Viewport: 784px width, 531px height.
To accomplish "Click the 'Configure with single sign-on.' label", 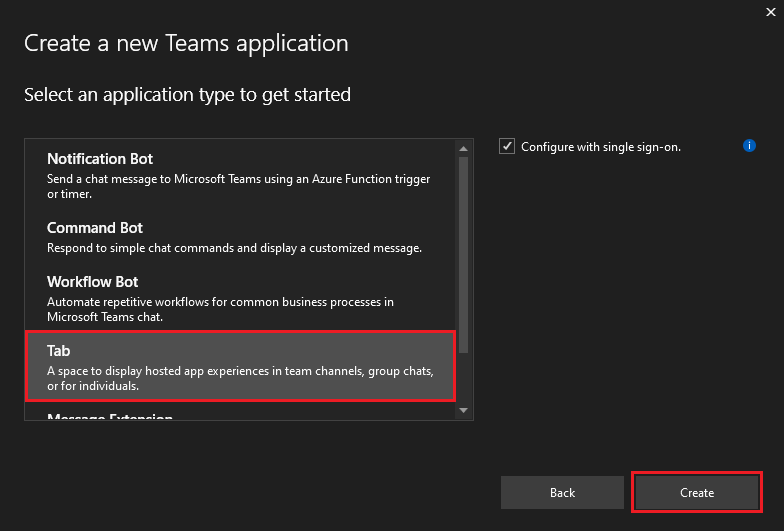I will click(x=600, y=147).
